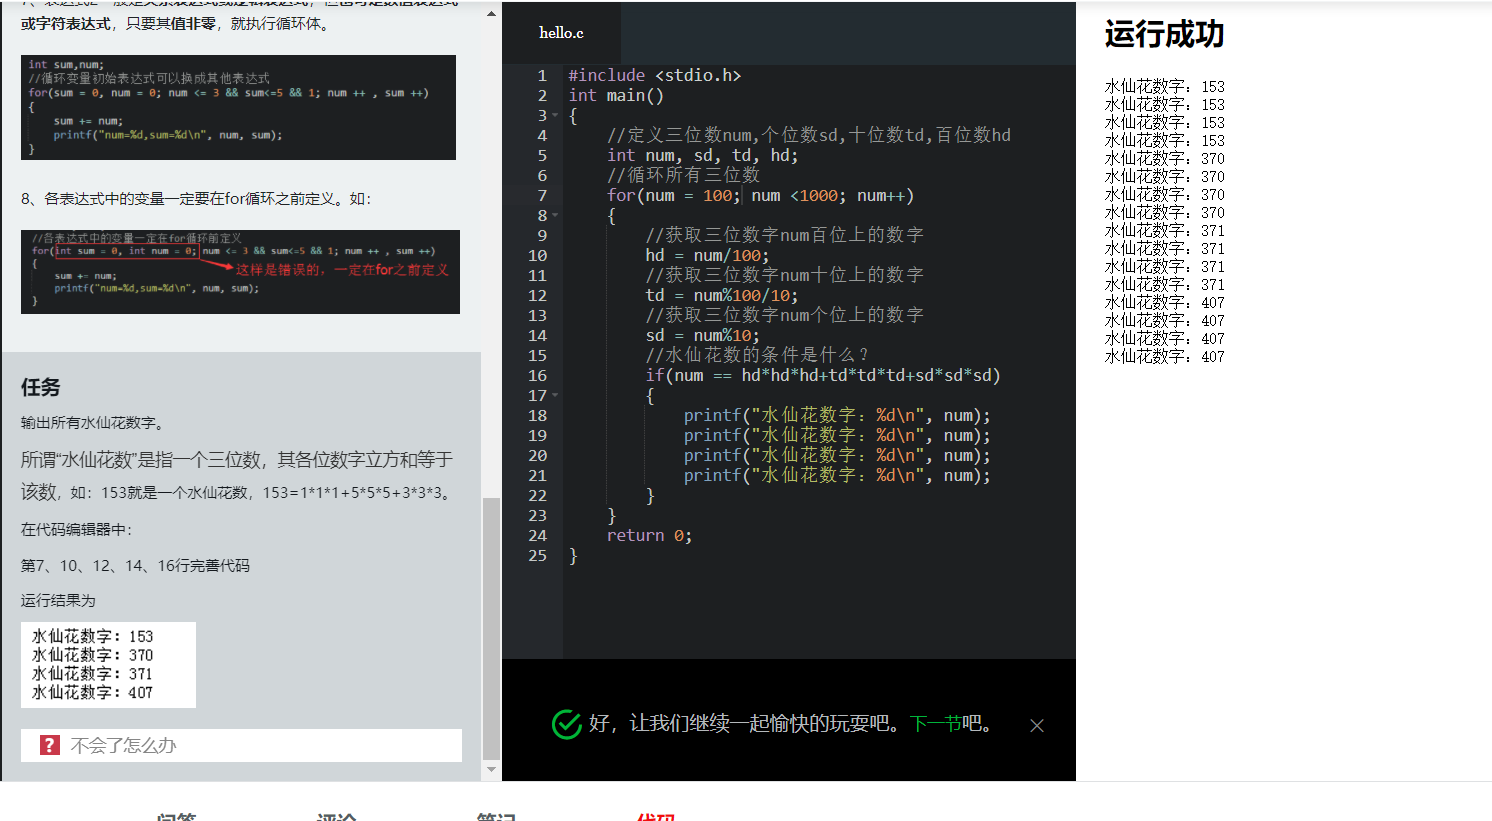Open the 不会了怎么办 help bar
Screen dimensions: 1492x821
(x=241, y=745)
